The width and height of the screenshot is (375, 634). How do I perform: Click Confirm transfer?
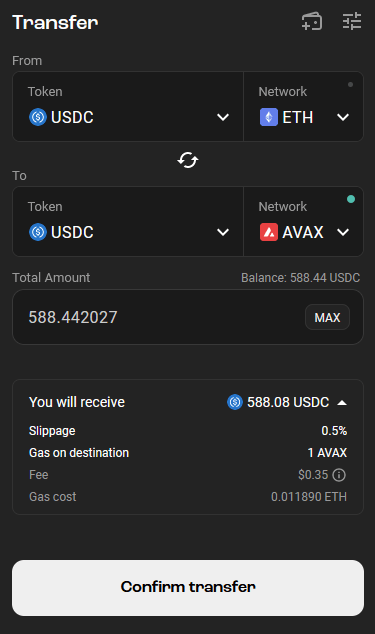coord(188,588)
